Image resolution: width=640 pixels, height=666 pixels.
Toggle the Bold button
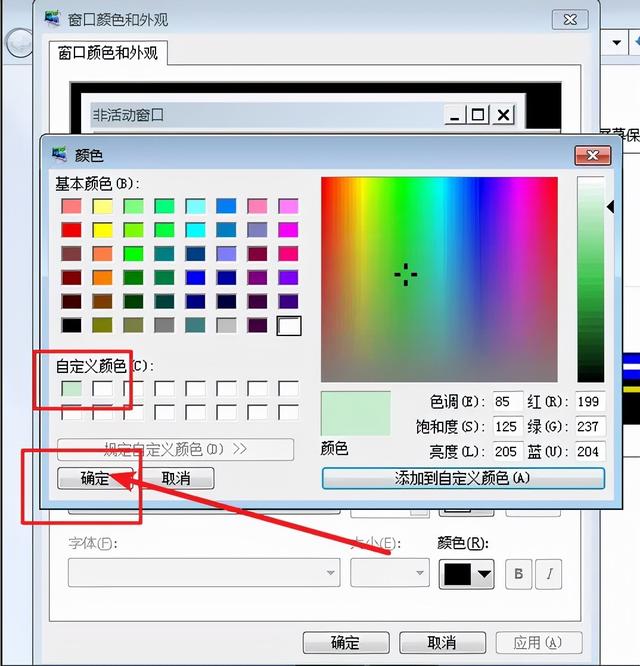(519, 574)
